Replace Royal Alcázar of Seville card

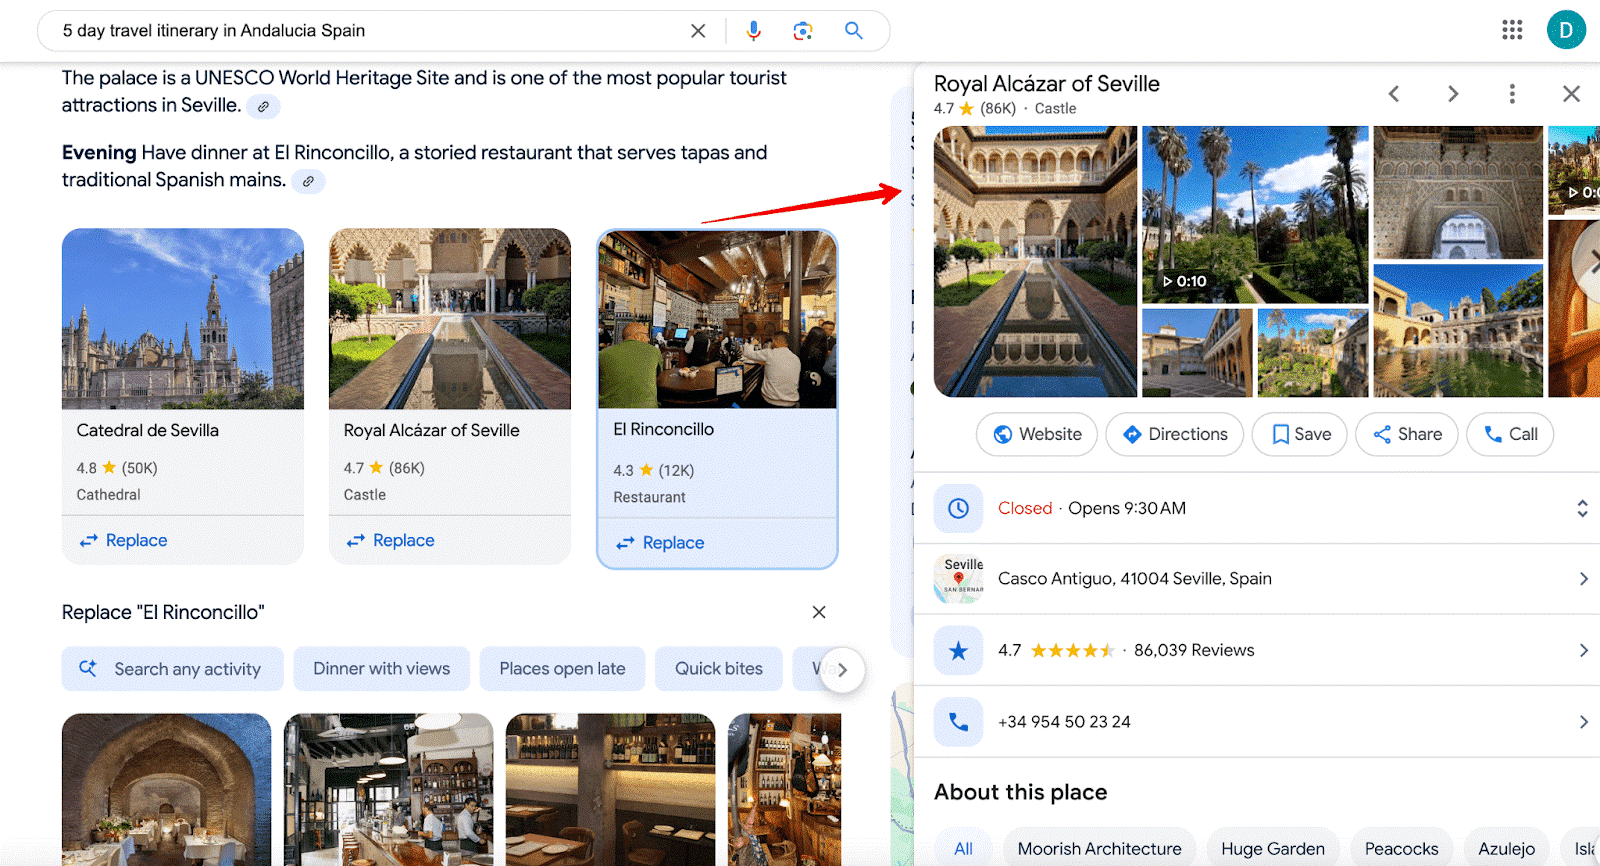tap(391, 541)
